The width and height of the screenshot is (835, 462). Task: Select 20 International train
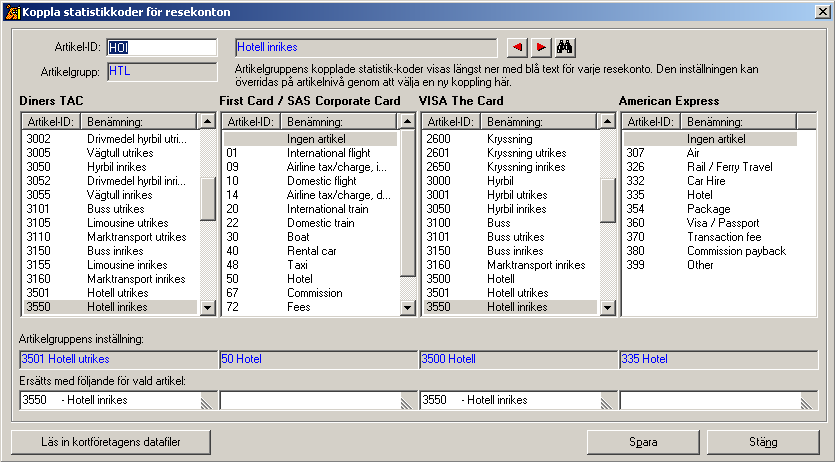point(310,209)
